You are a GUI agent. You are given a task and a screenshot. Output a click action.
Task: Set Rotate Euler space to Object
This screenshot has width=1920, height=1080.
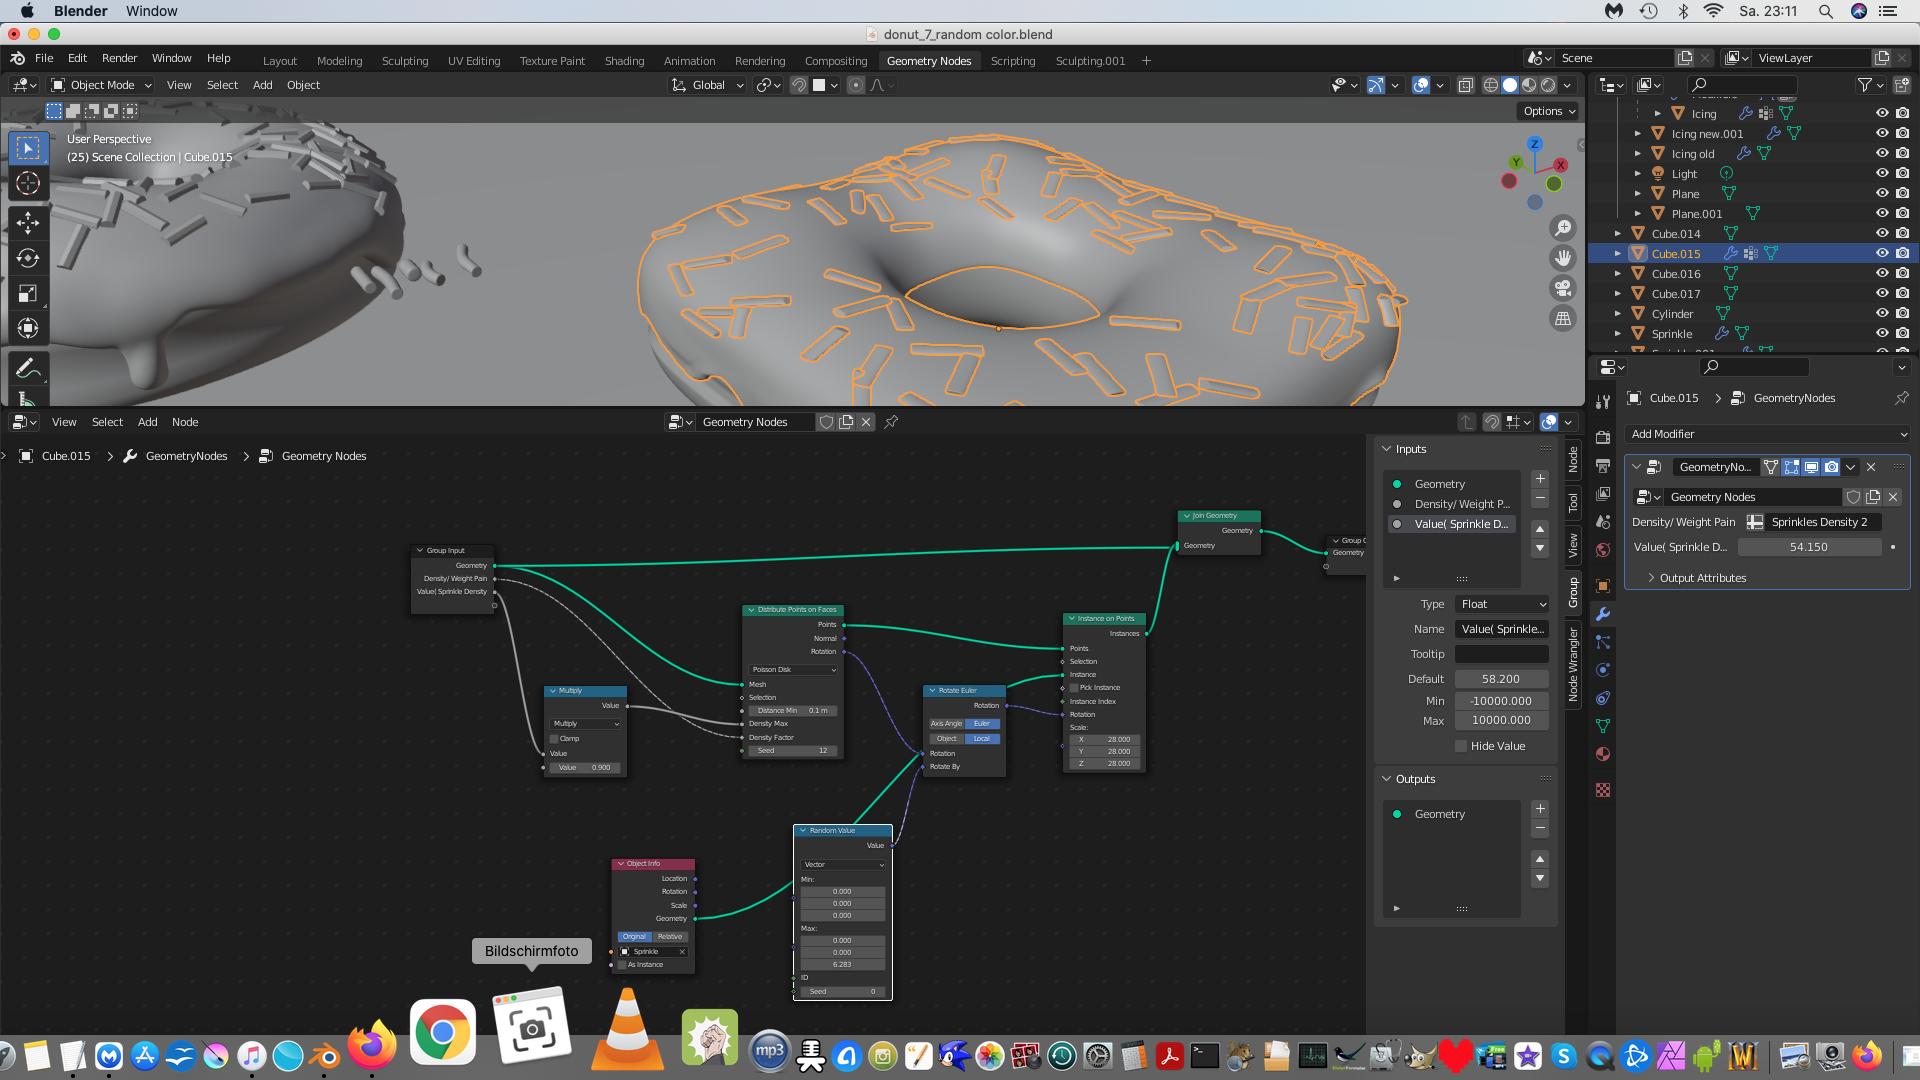pyautogui.click(x=946, y=739)
